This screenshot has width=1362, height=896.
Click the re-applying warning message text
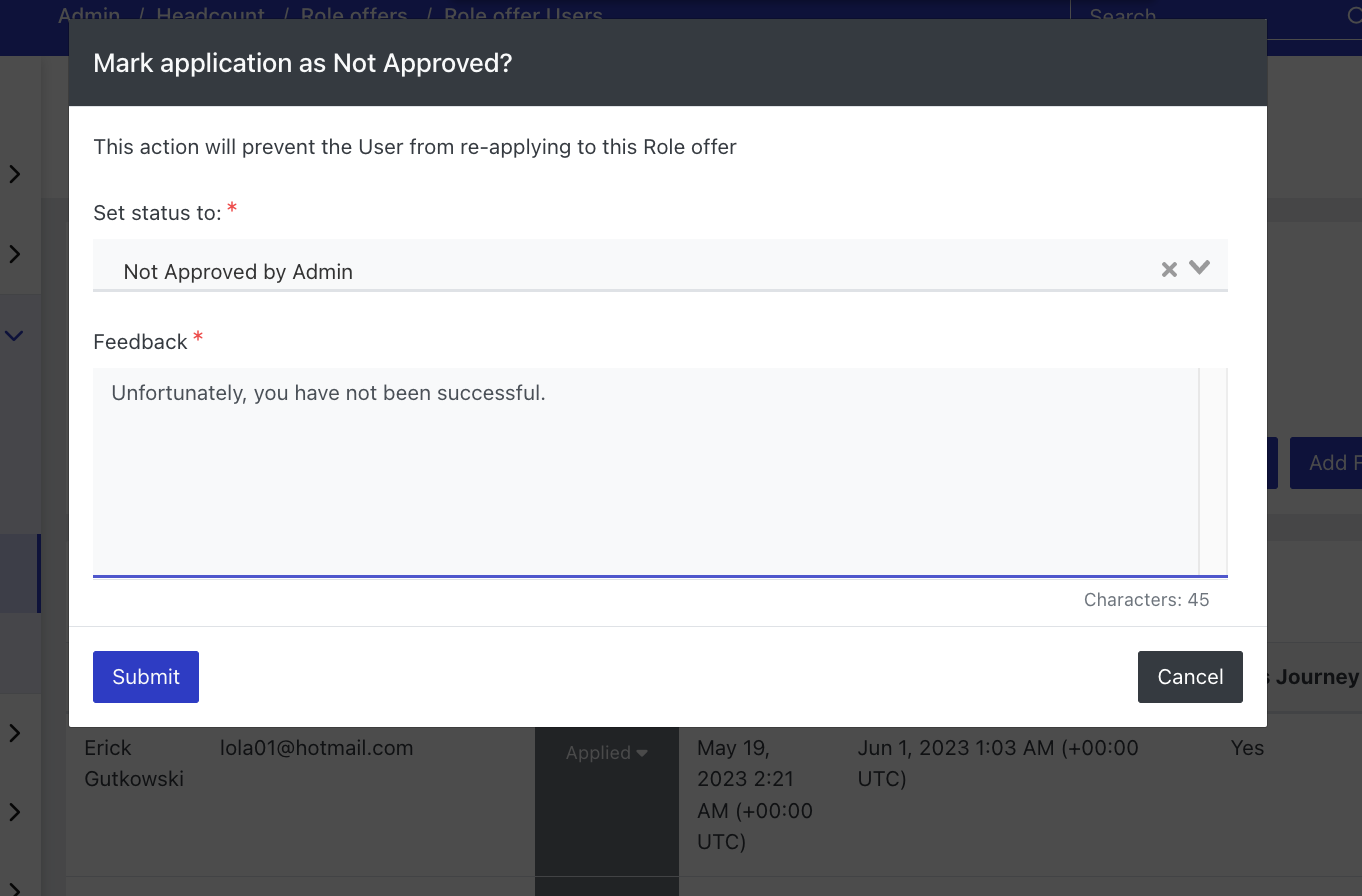[415, 147]
